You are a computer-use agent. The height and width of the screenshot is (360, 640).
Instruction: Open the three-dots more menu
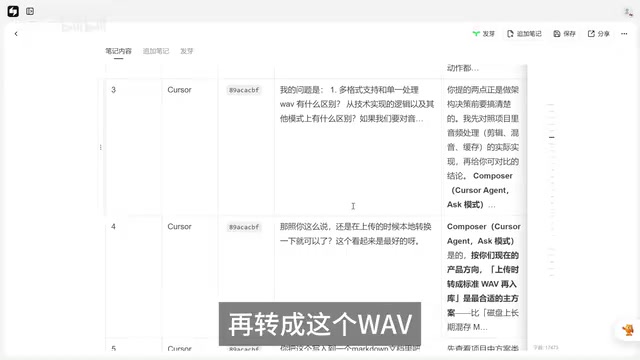[x=624, y=34]
